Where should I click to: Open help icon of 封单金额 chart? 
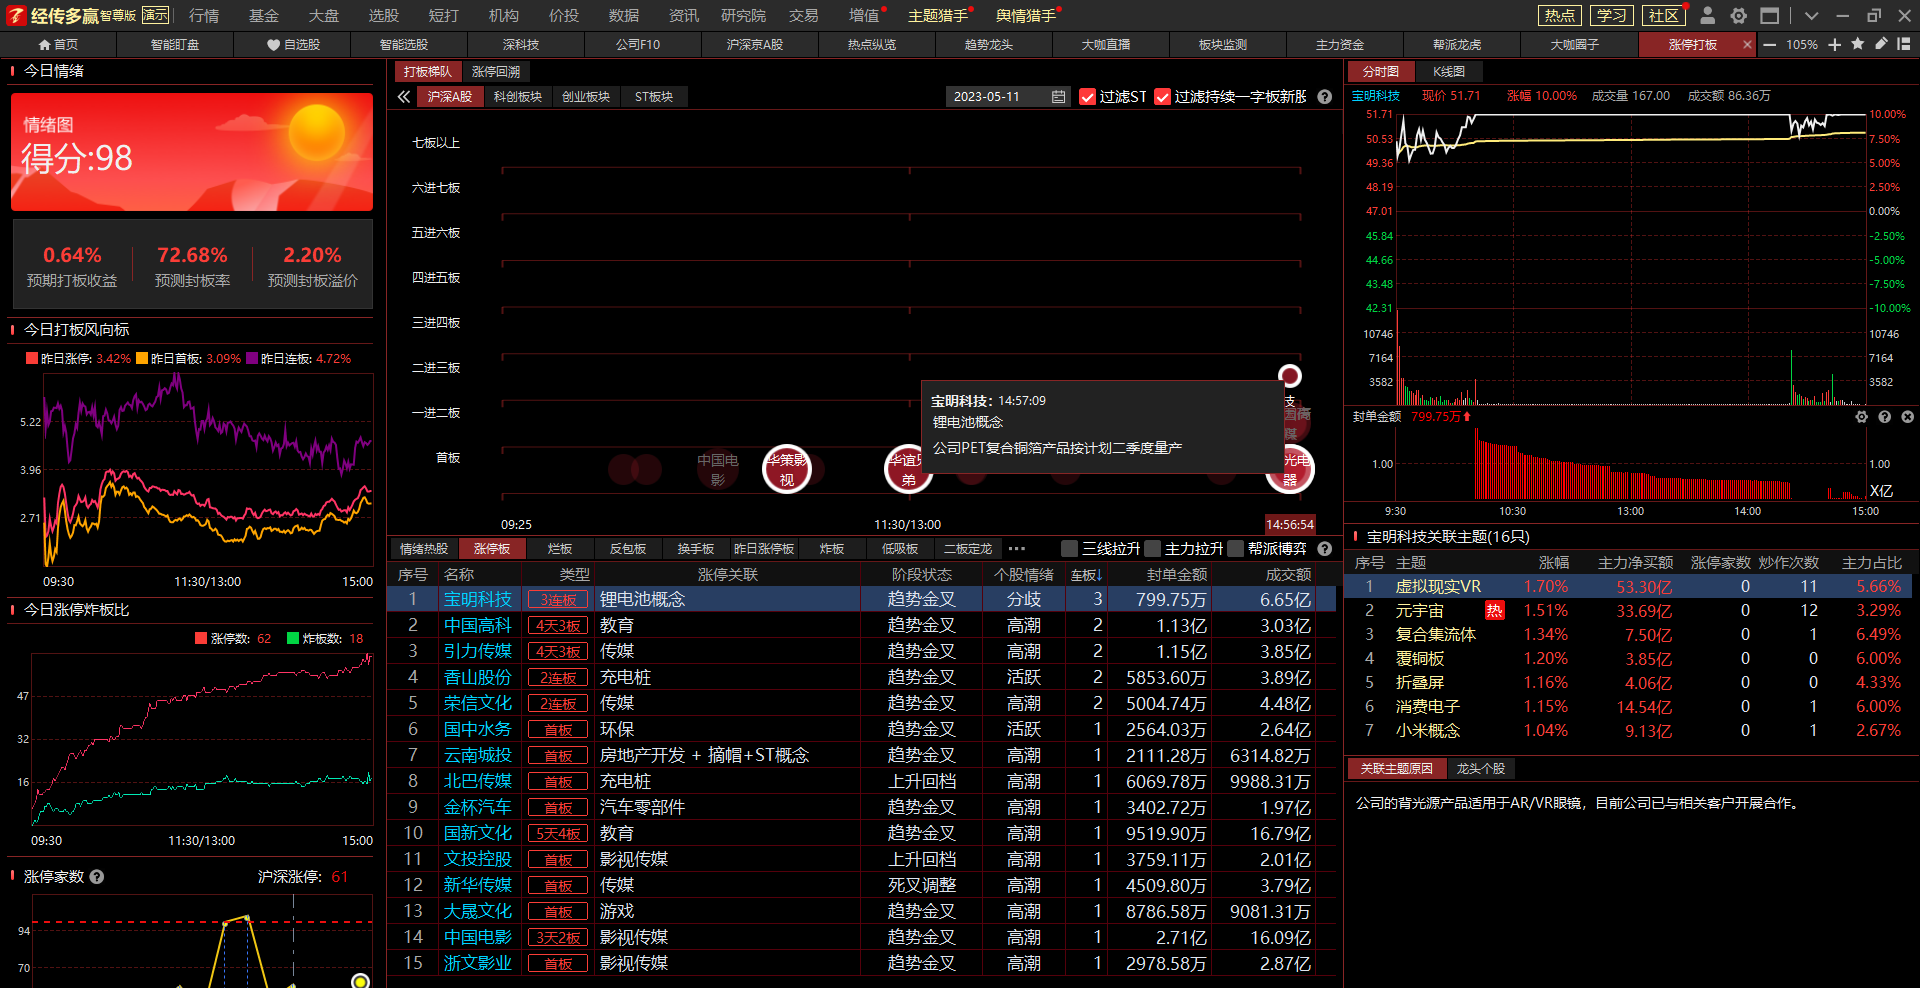pos(1884,417)
